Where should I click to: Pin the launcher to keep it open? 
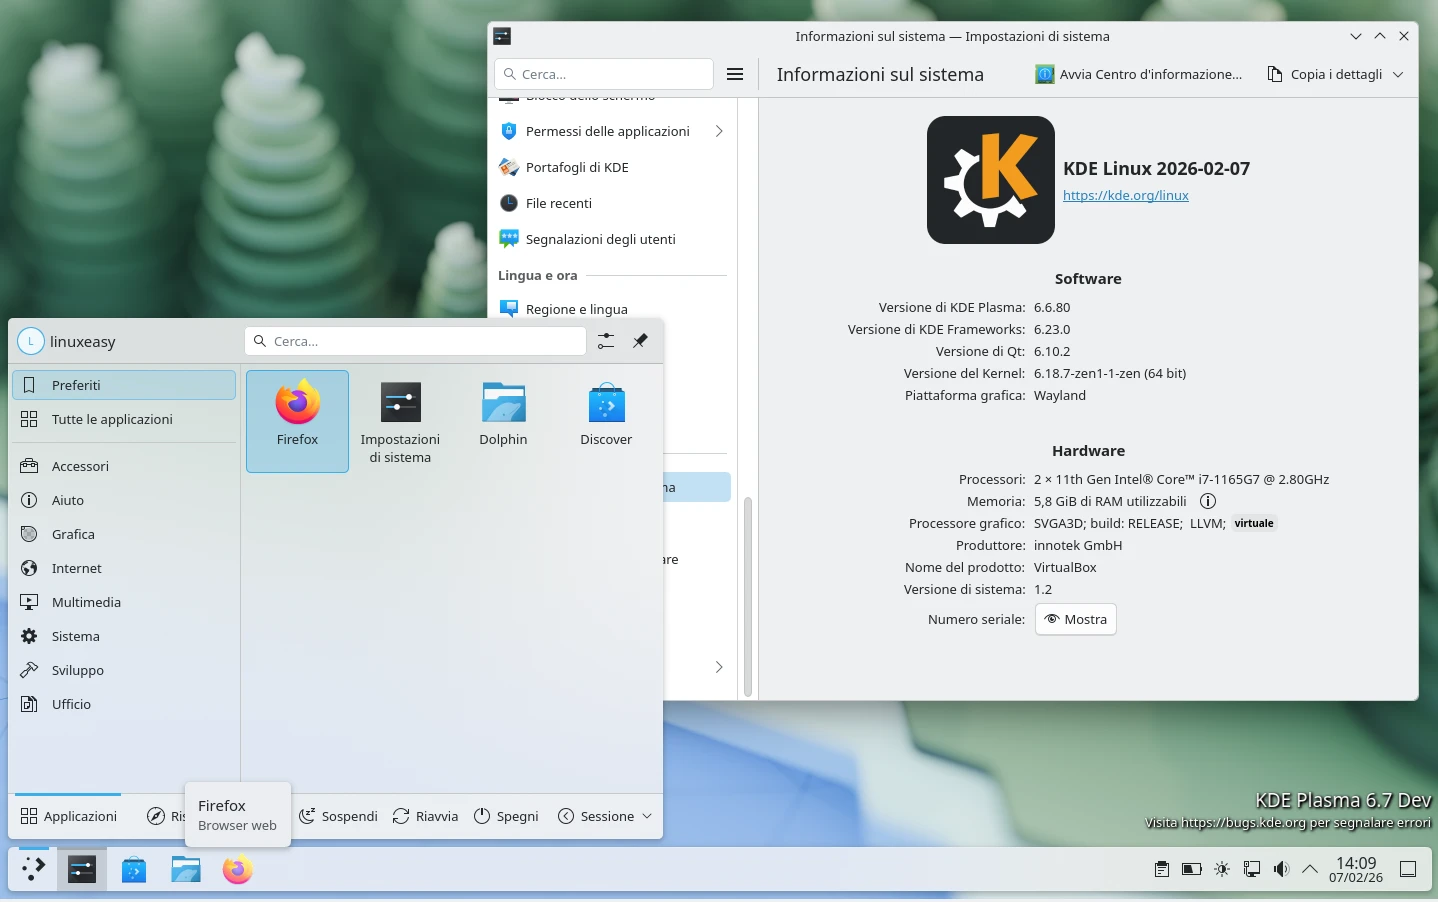640,341
